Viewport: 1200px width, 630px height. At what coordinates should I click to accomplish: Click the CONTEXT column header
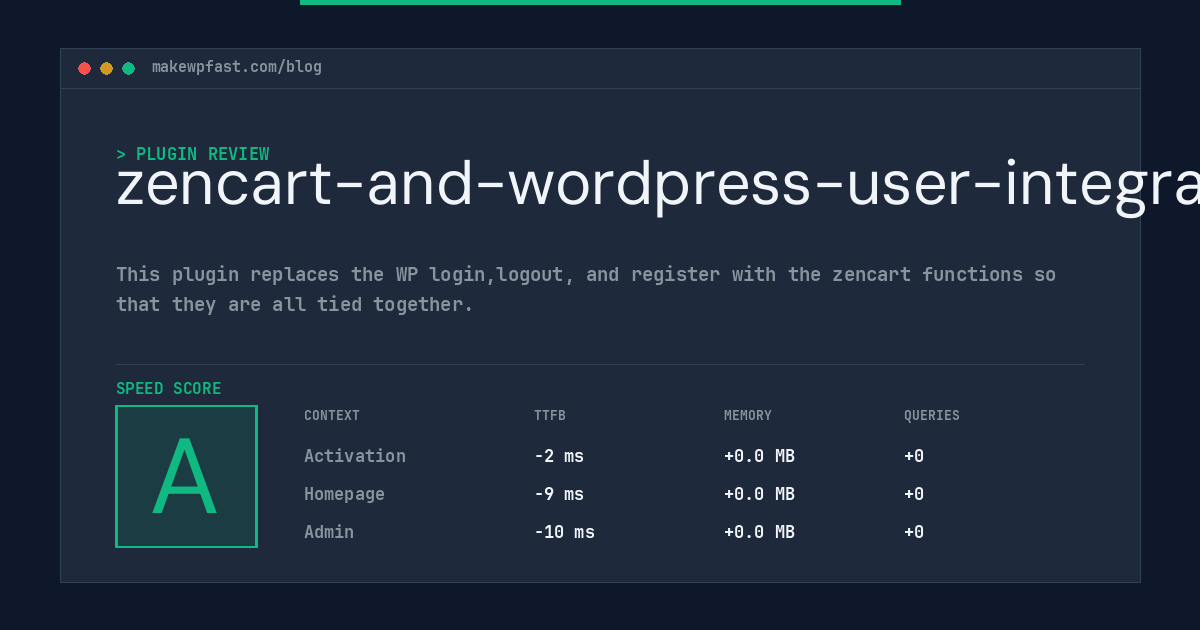[332, 416]
